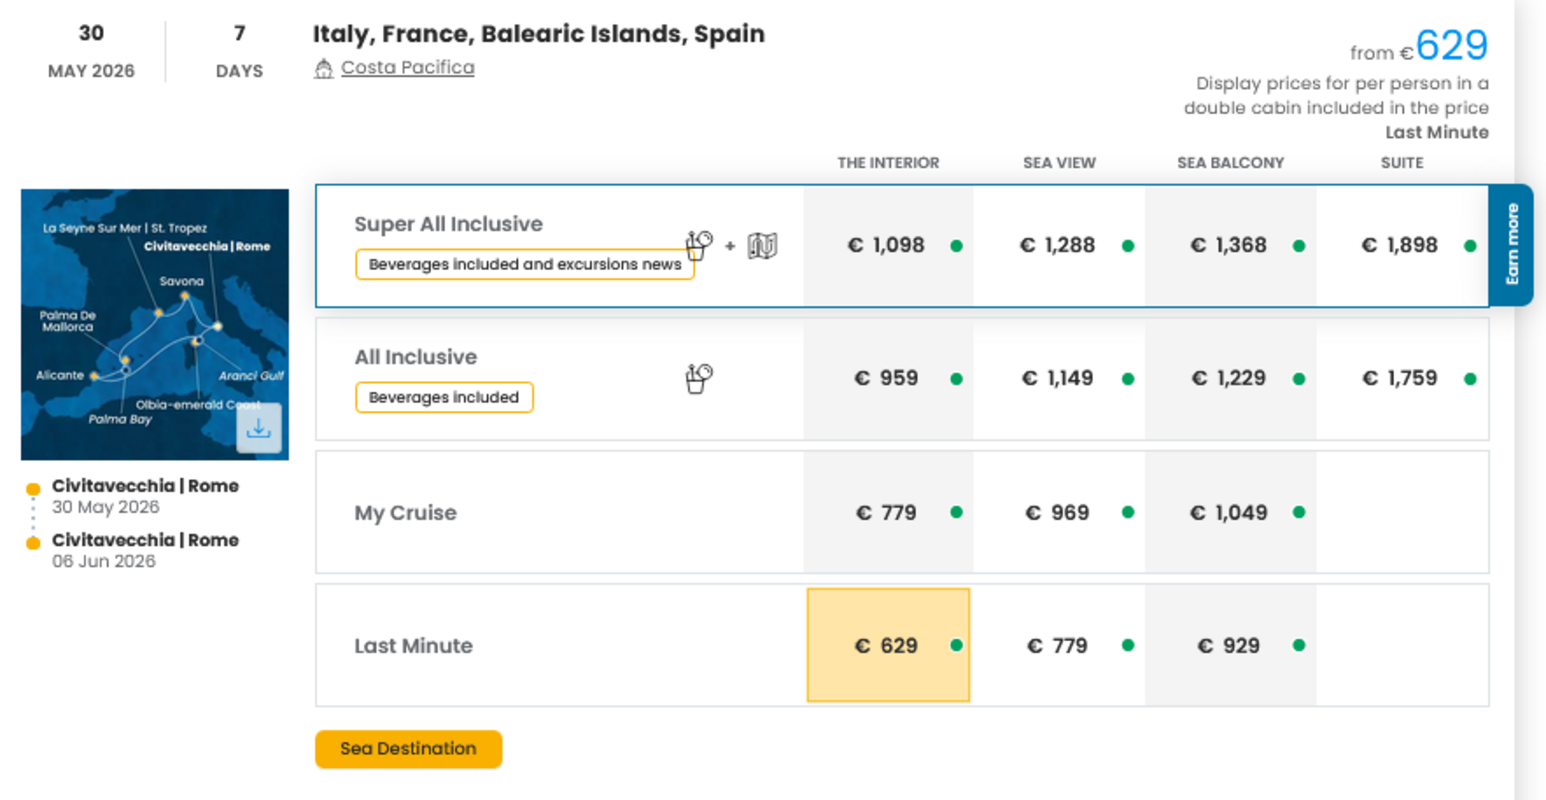Open the Earn more side tab
The image size is (1546, 800).
point(1511,245)
